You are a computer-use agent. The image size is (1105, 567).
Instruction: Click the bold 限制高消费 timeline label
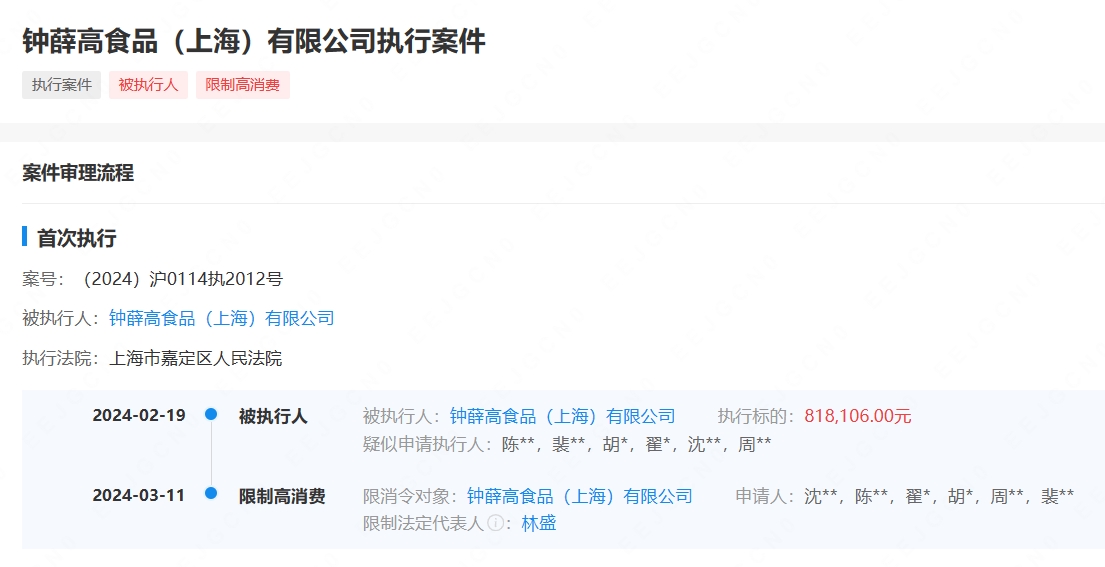282,497
